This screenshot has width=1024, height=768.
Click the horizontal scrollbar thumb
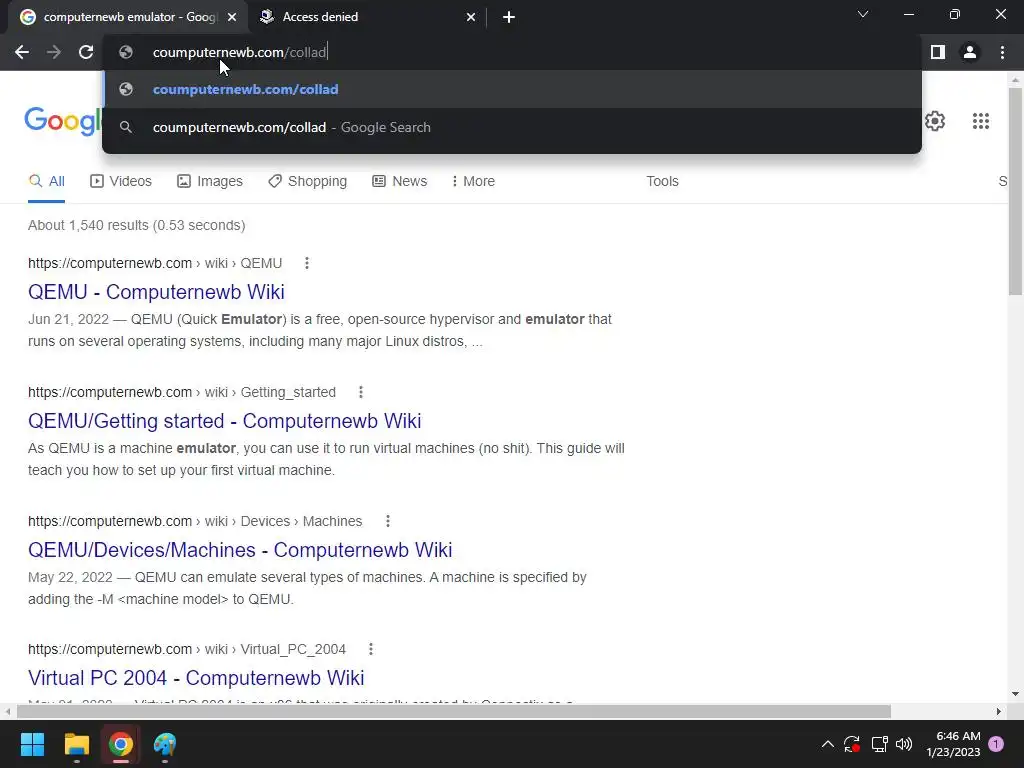click(453, 711)
